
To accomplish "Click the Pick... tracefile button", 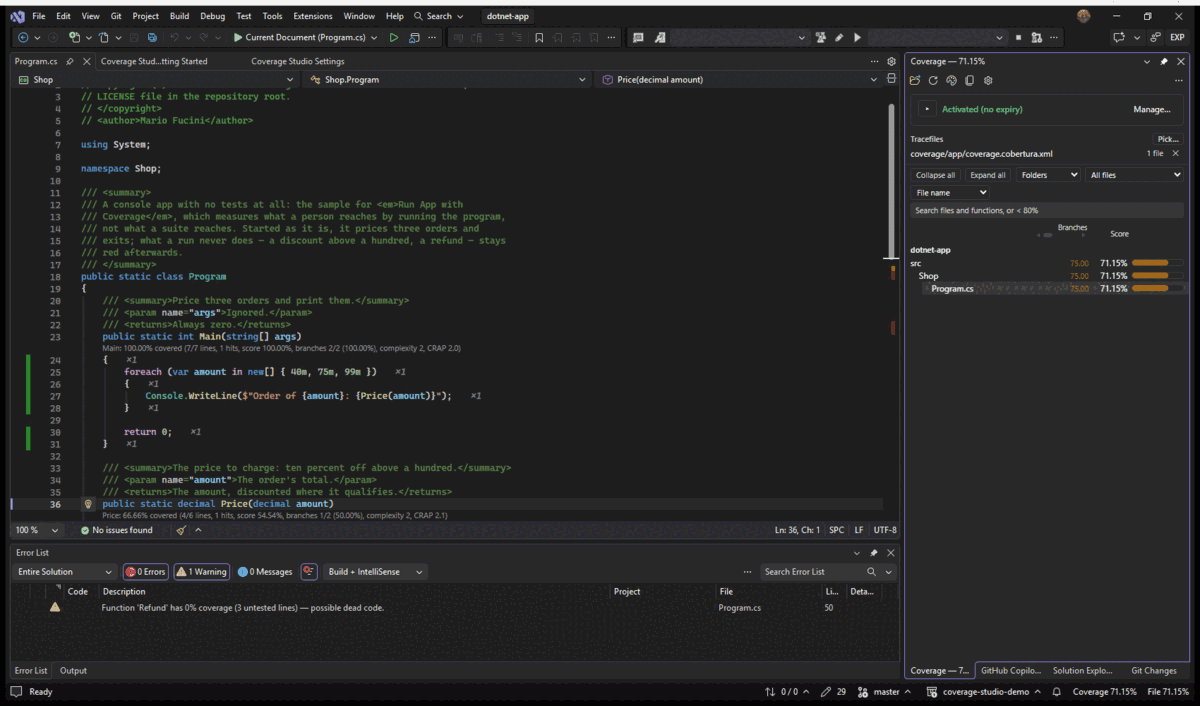I will (1167, 139).
